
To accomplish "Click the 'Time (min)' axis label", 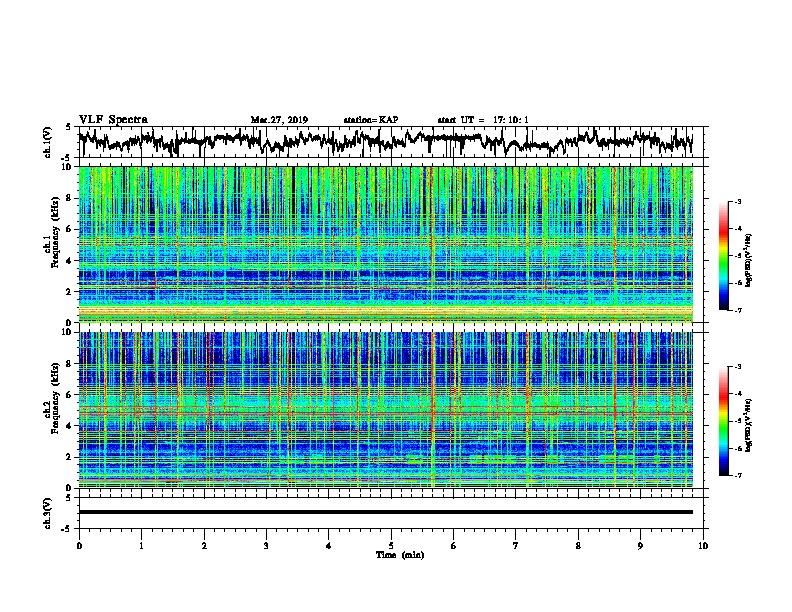I will 400,555.
